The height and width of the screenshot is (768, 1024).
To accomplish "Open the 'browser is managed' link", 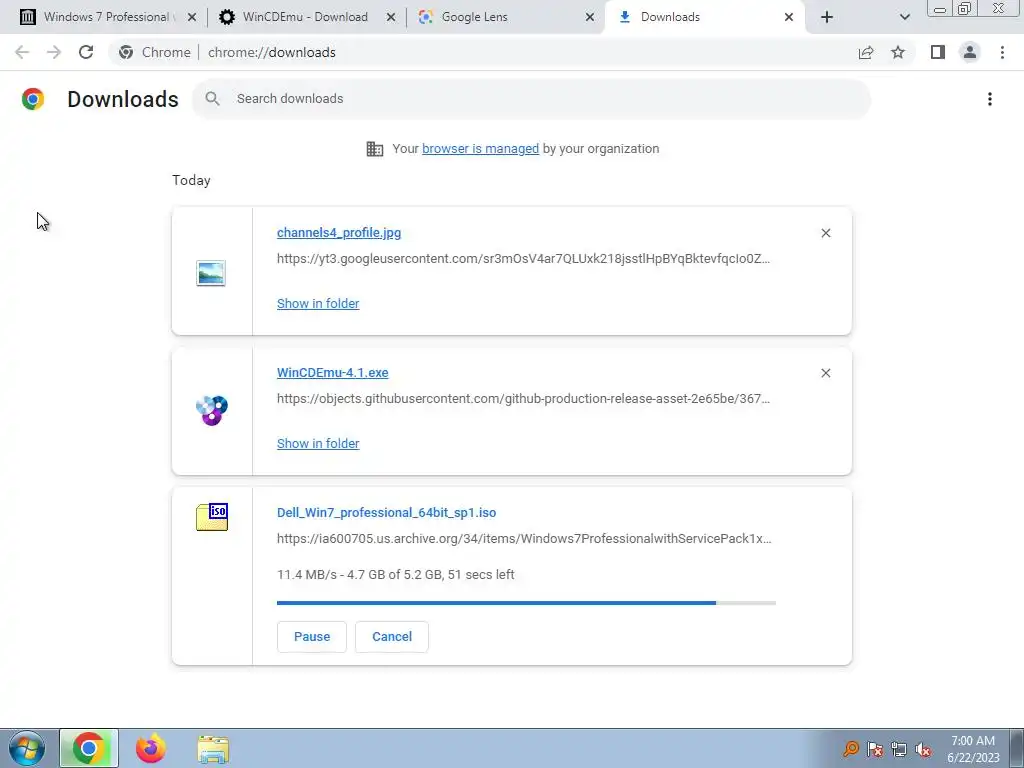I will tap(481, 149).
